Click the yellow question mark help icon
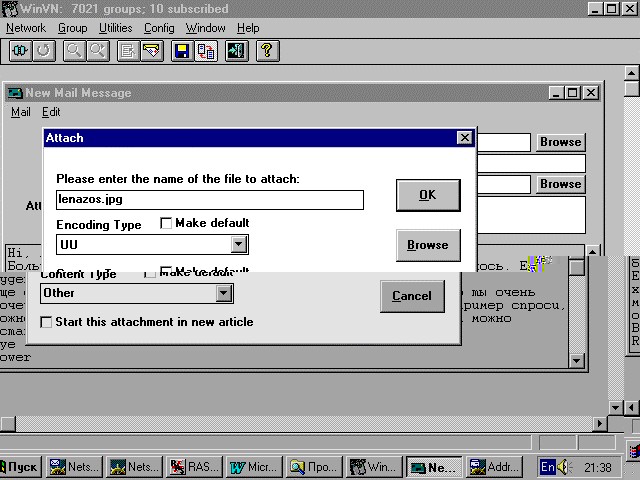The image size is (640, 480). [266, 50]
